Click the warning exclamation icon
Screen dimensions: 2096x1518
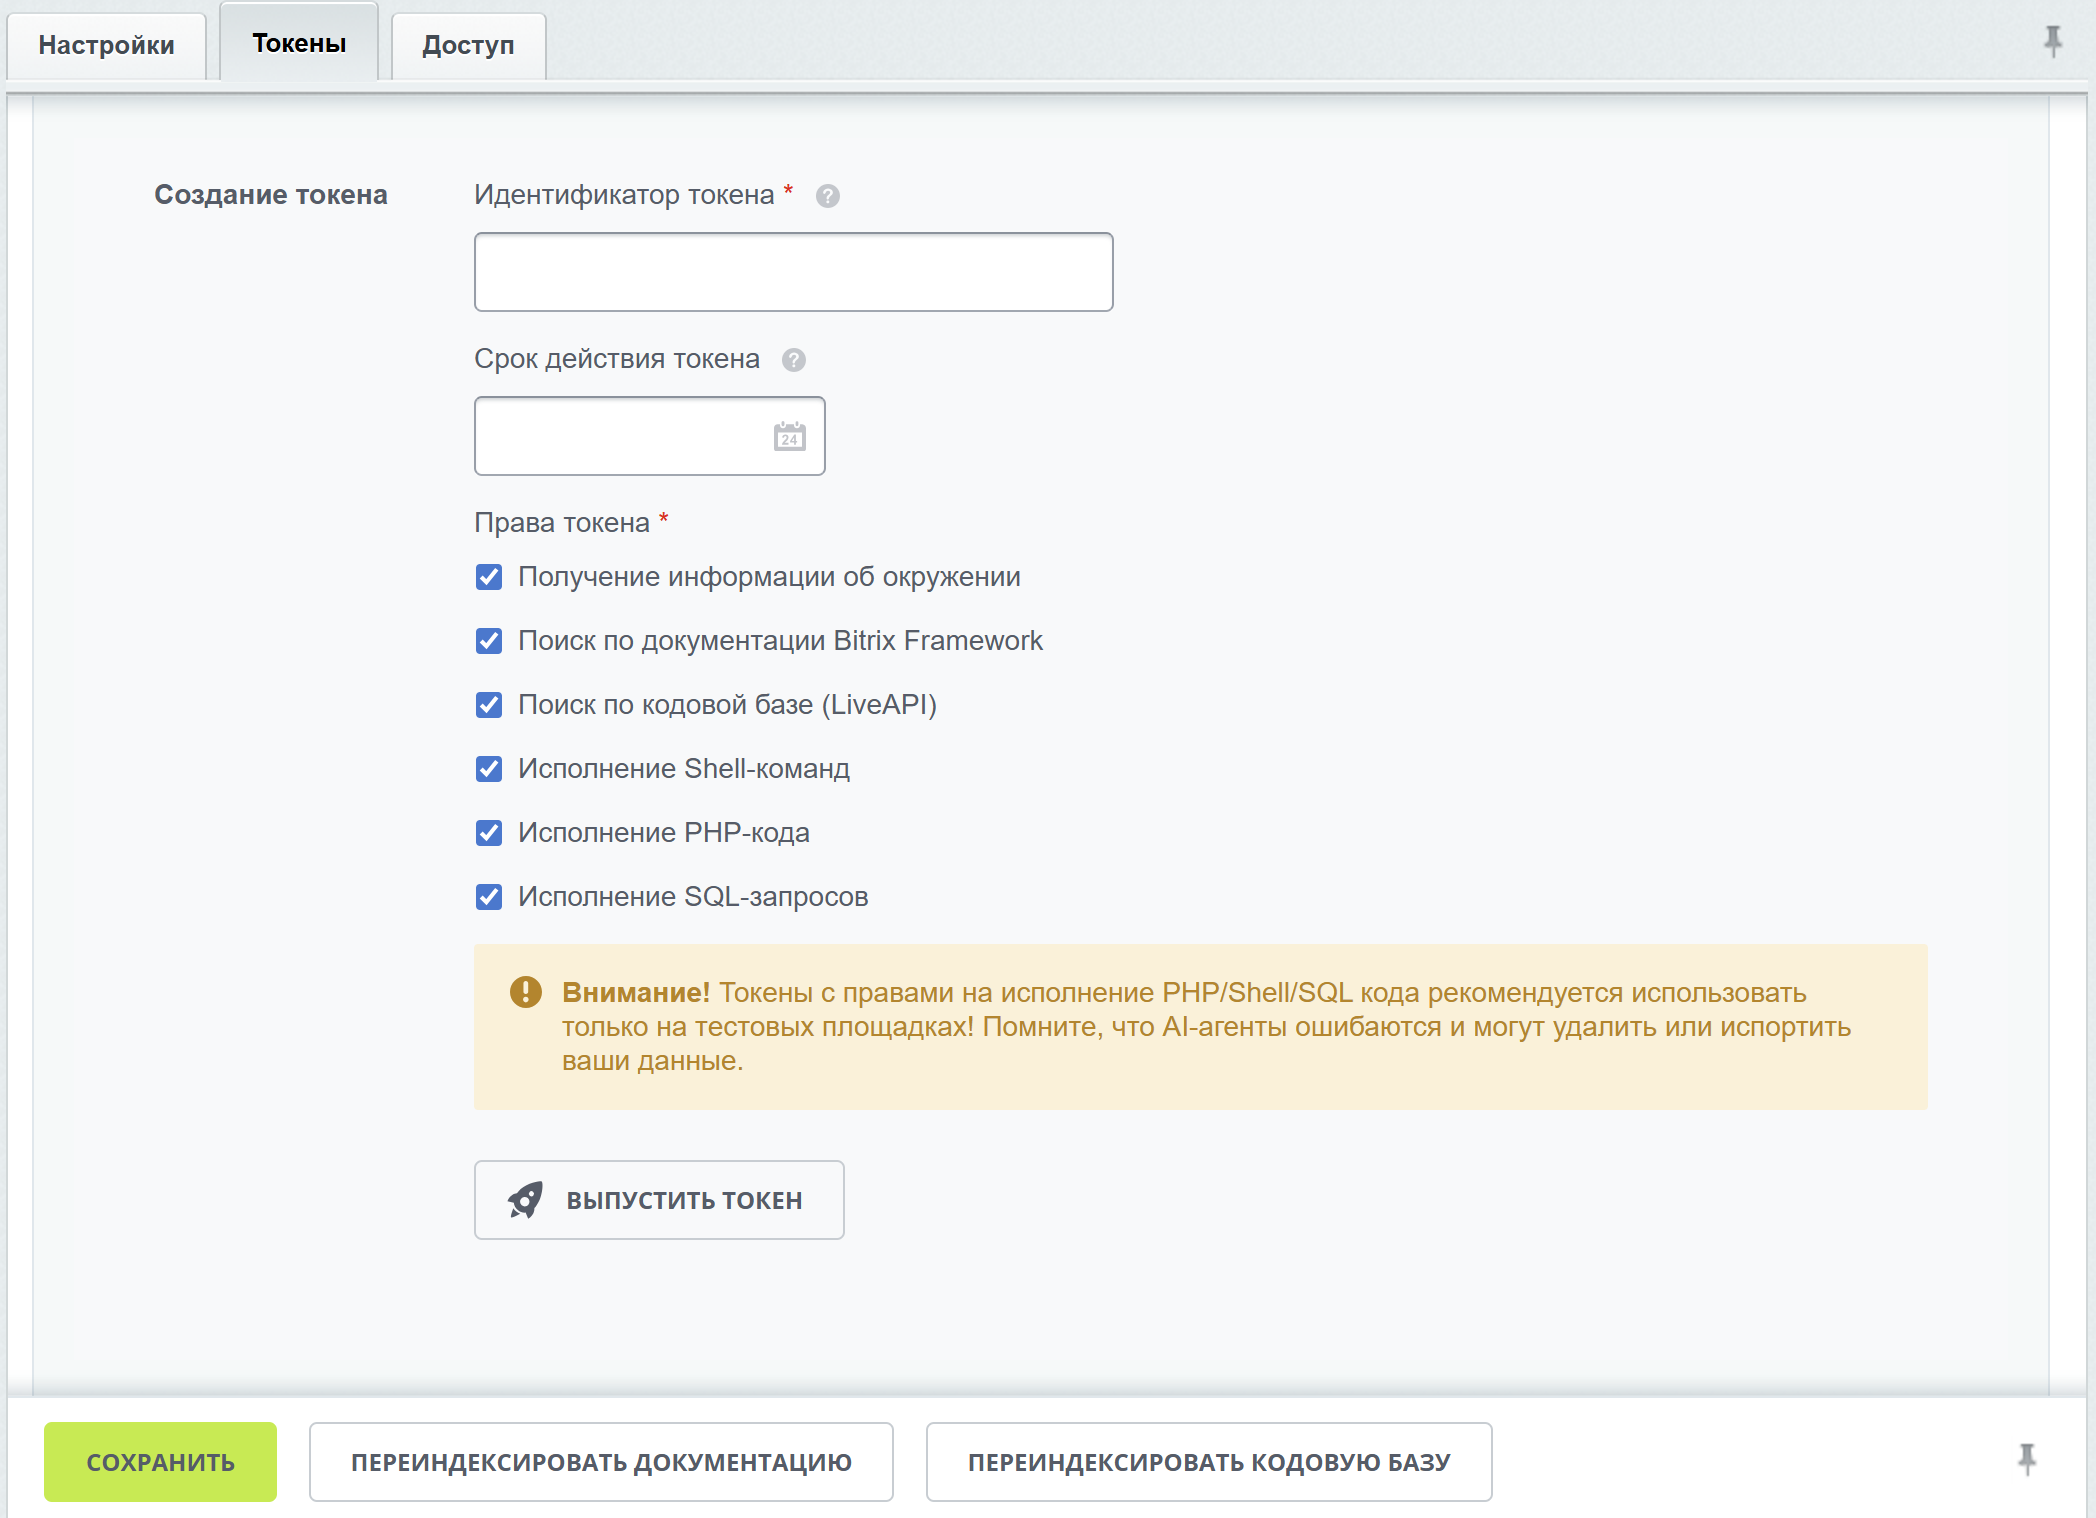[525, 992]
